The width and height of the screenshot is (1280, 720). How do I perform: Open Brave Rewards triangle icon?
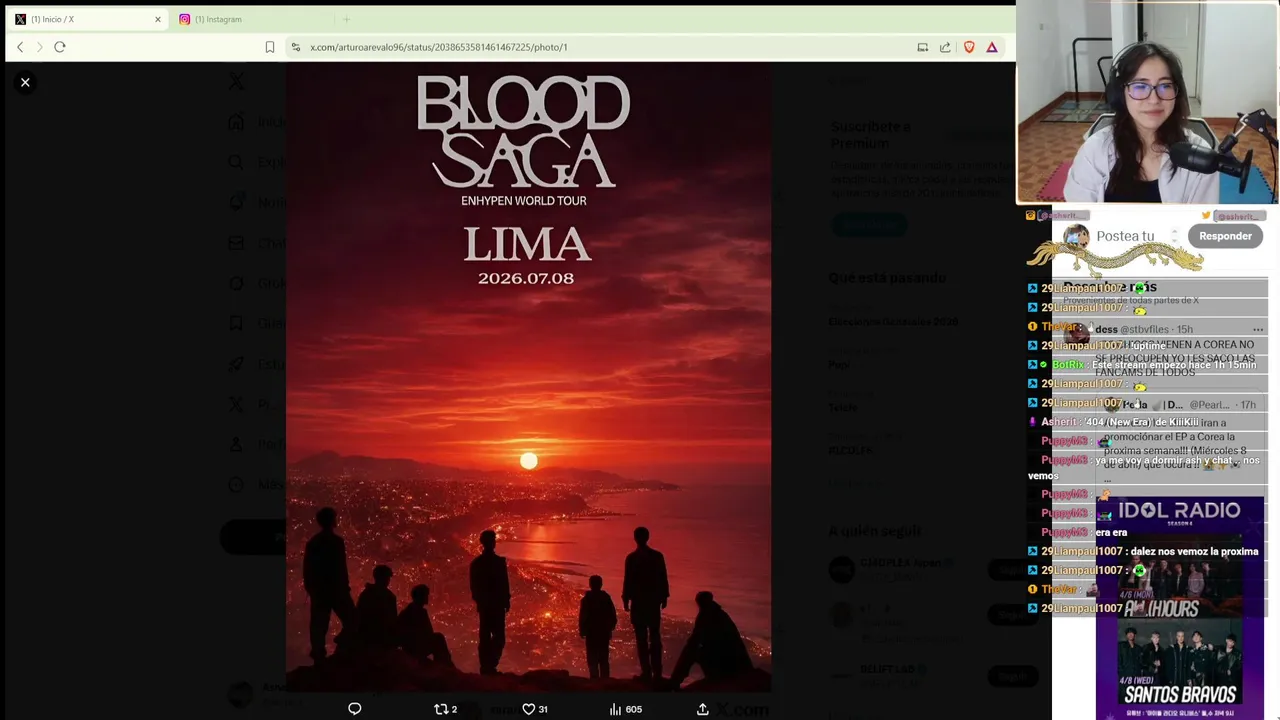[992, 47]
